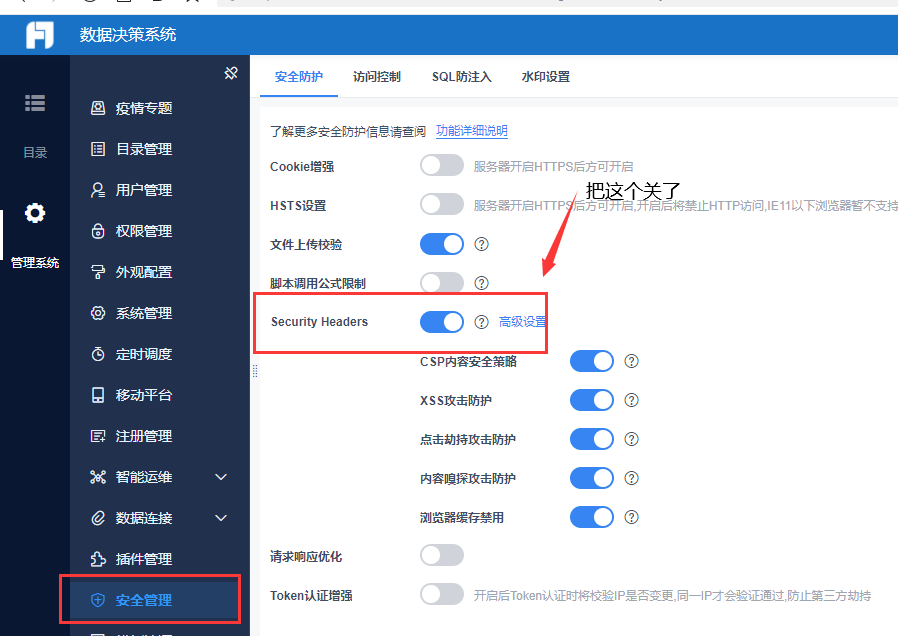898x636 pixels.
Task: Expand 数据连接 submenu chevron
Action: 221,518
